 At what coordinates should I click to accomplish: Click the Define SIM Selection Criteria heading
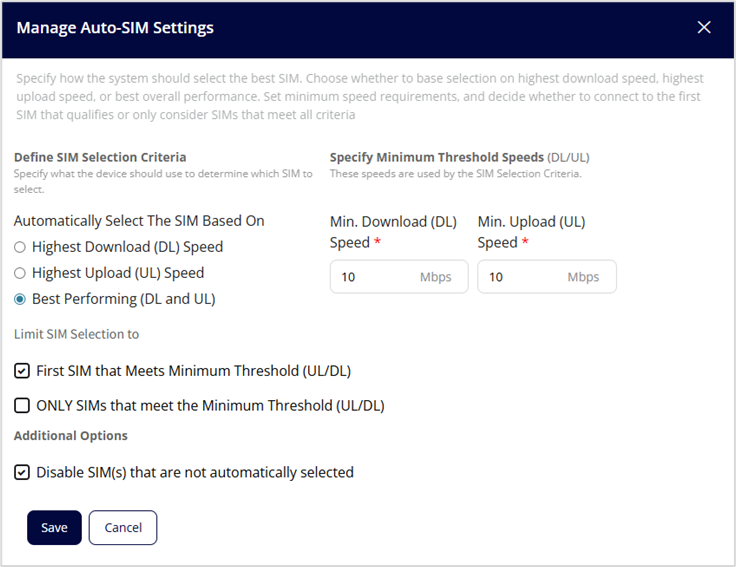pyautogui.click(x=100, y=157)
